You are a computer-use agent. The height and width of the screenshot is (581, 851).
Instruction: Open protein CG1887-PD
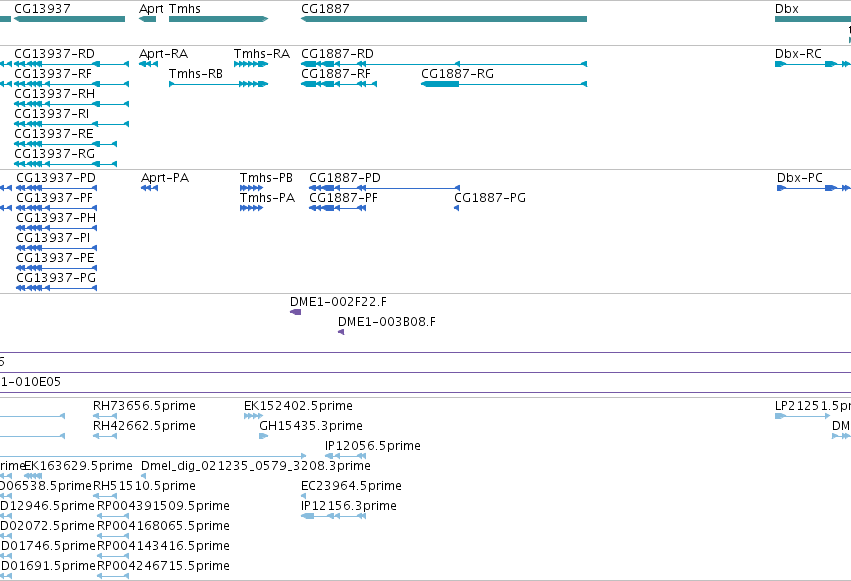[x=345, y=178]
